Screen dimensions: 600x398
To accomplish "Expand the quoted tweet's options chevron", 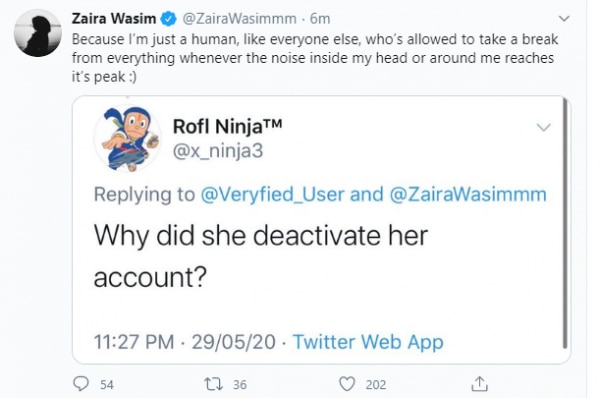I will tap(543, 127).
